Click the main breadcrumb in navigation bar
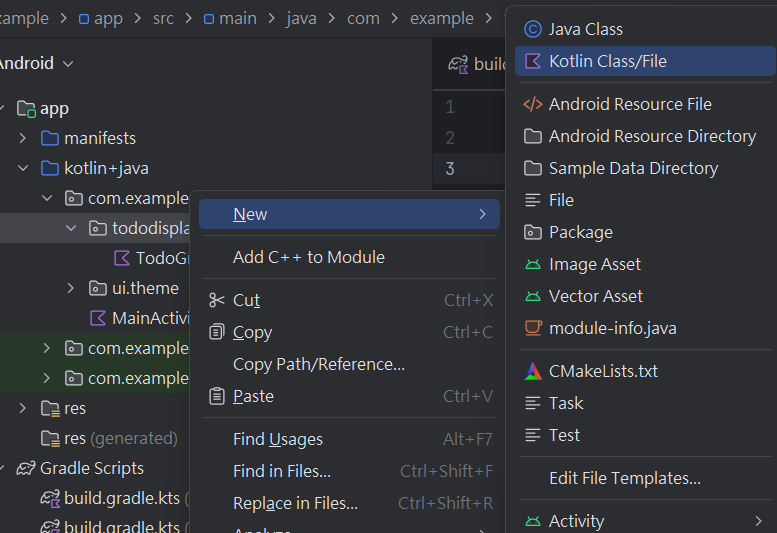The height and width of the screenshot is (533, 777). pos(238,18)
